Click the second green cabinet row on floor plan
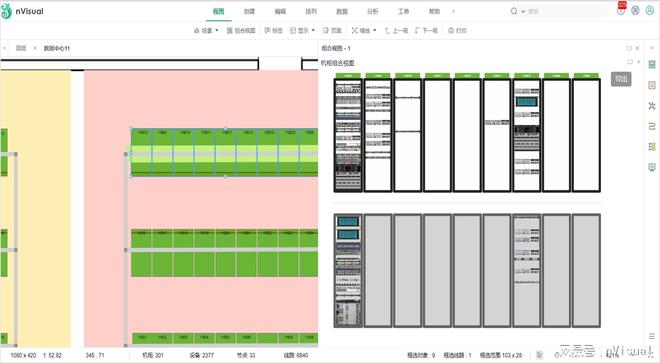This screenshot has height=363, width=660. coord(224,253)
